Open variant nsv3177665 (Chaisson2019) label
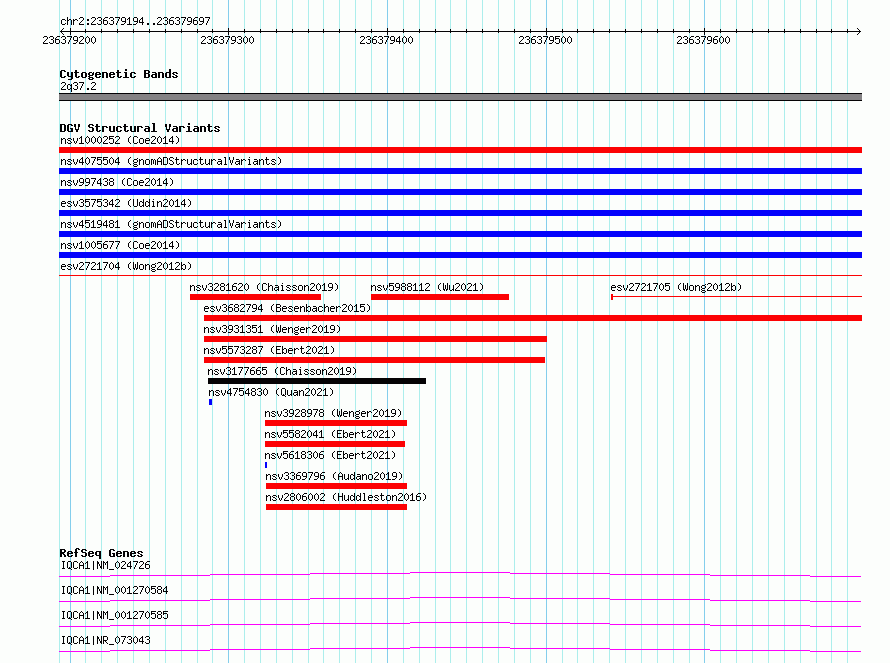The width and height of the screenshot is (890, 663). point(282,371)
